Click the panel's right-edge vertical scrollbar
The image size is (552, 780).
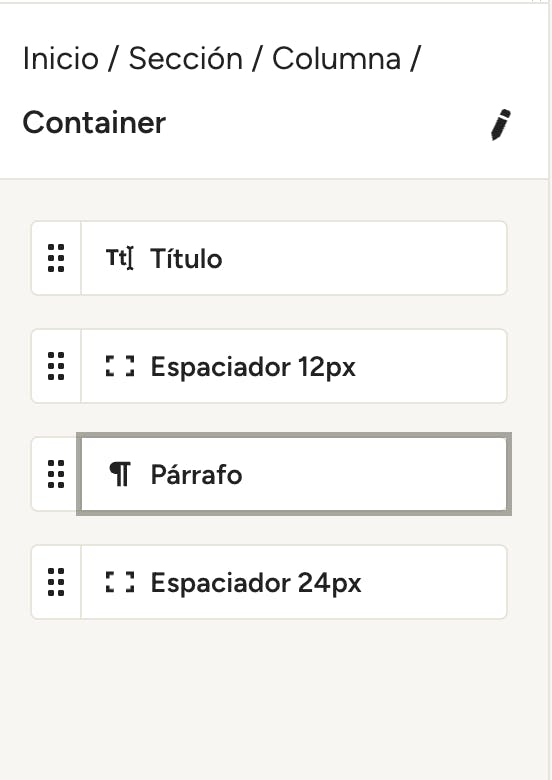(x=550, y=390)
